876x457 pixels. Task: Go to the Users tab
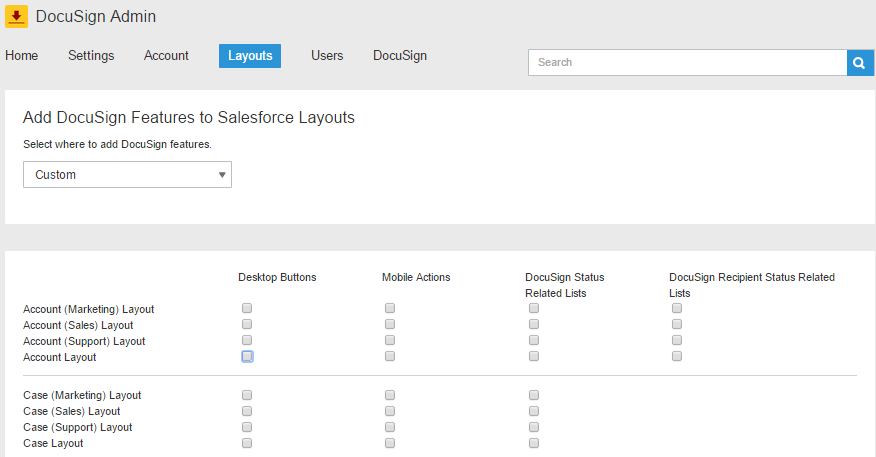coord(327,56)
